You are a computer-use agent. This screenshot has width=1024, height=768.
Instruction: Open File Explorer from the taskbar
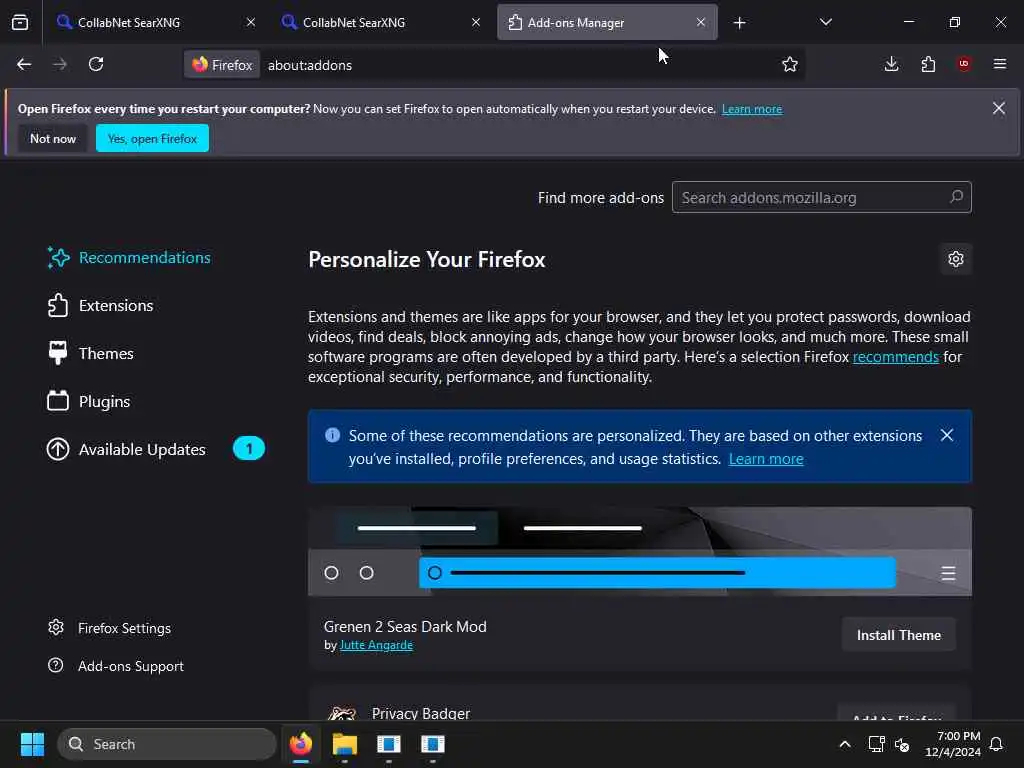[345, 744]
